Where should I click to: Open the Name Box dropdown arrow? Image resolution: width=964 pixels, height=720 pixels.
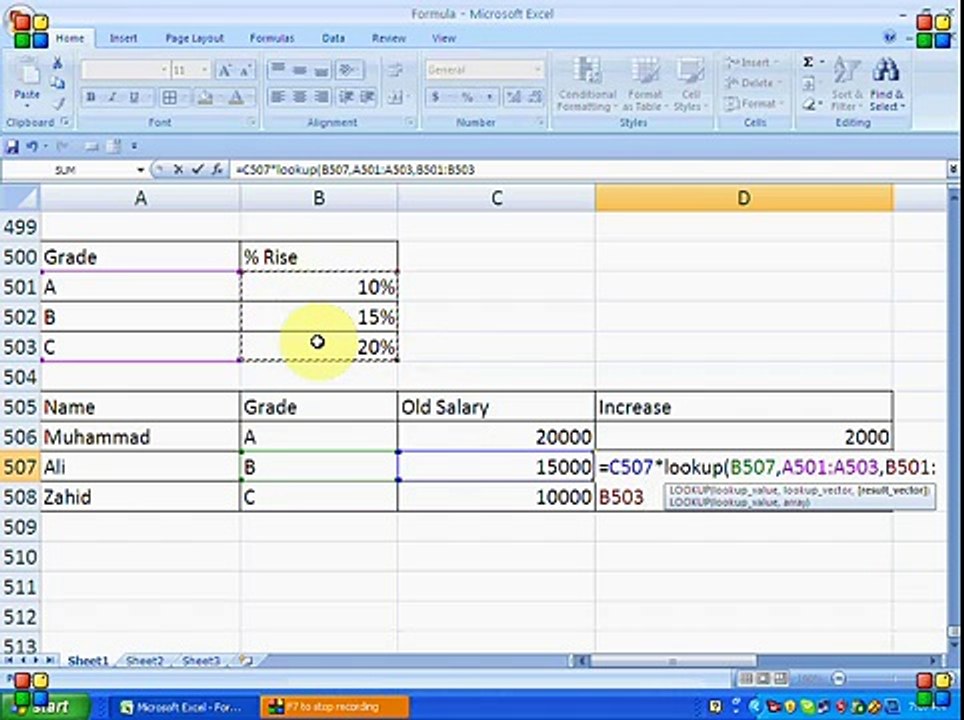tap(141, 170)
